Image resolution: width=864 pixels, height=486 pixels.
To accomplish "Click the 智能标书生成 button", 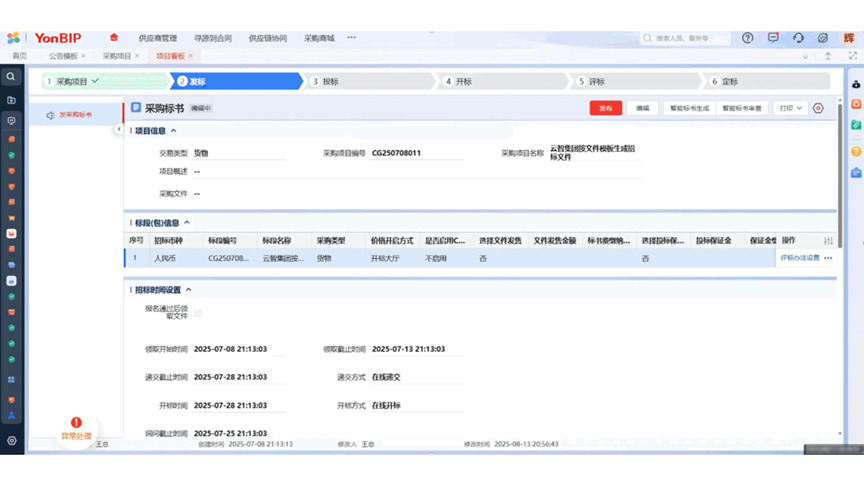I will coord(689,109).
